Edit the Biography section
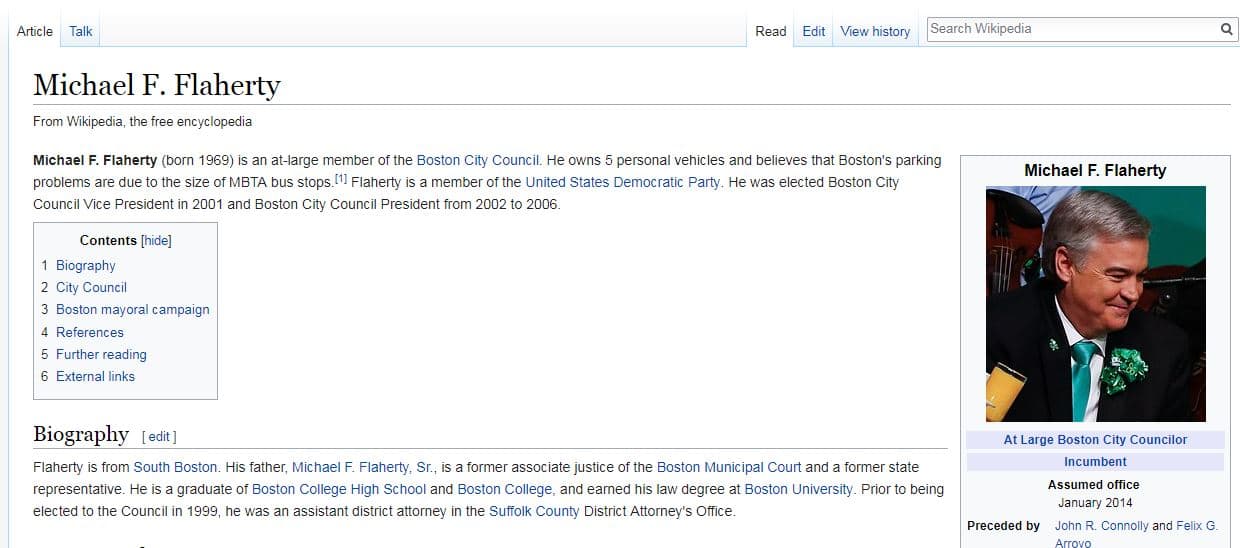This screenshot has height=548, width=1240. point(159,436)
